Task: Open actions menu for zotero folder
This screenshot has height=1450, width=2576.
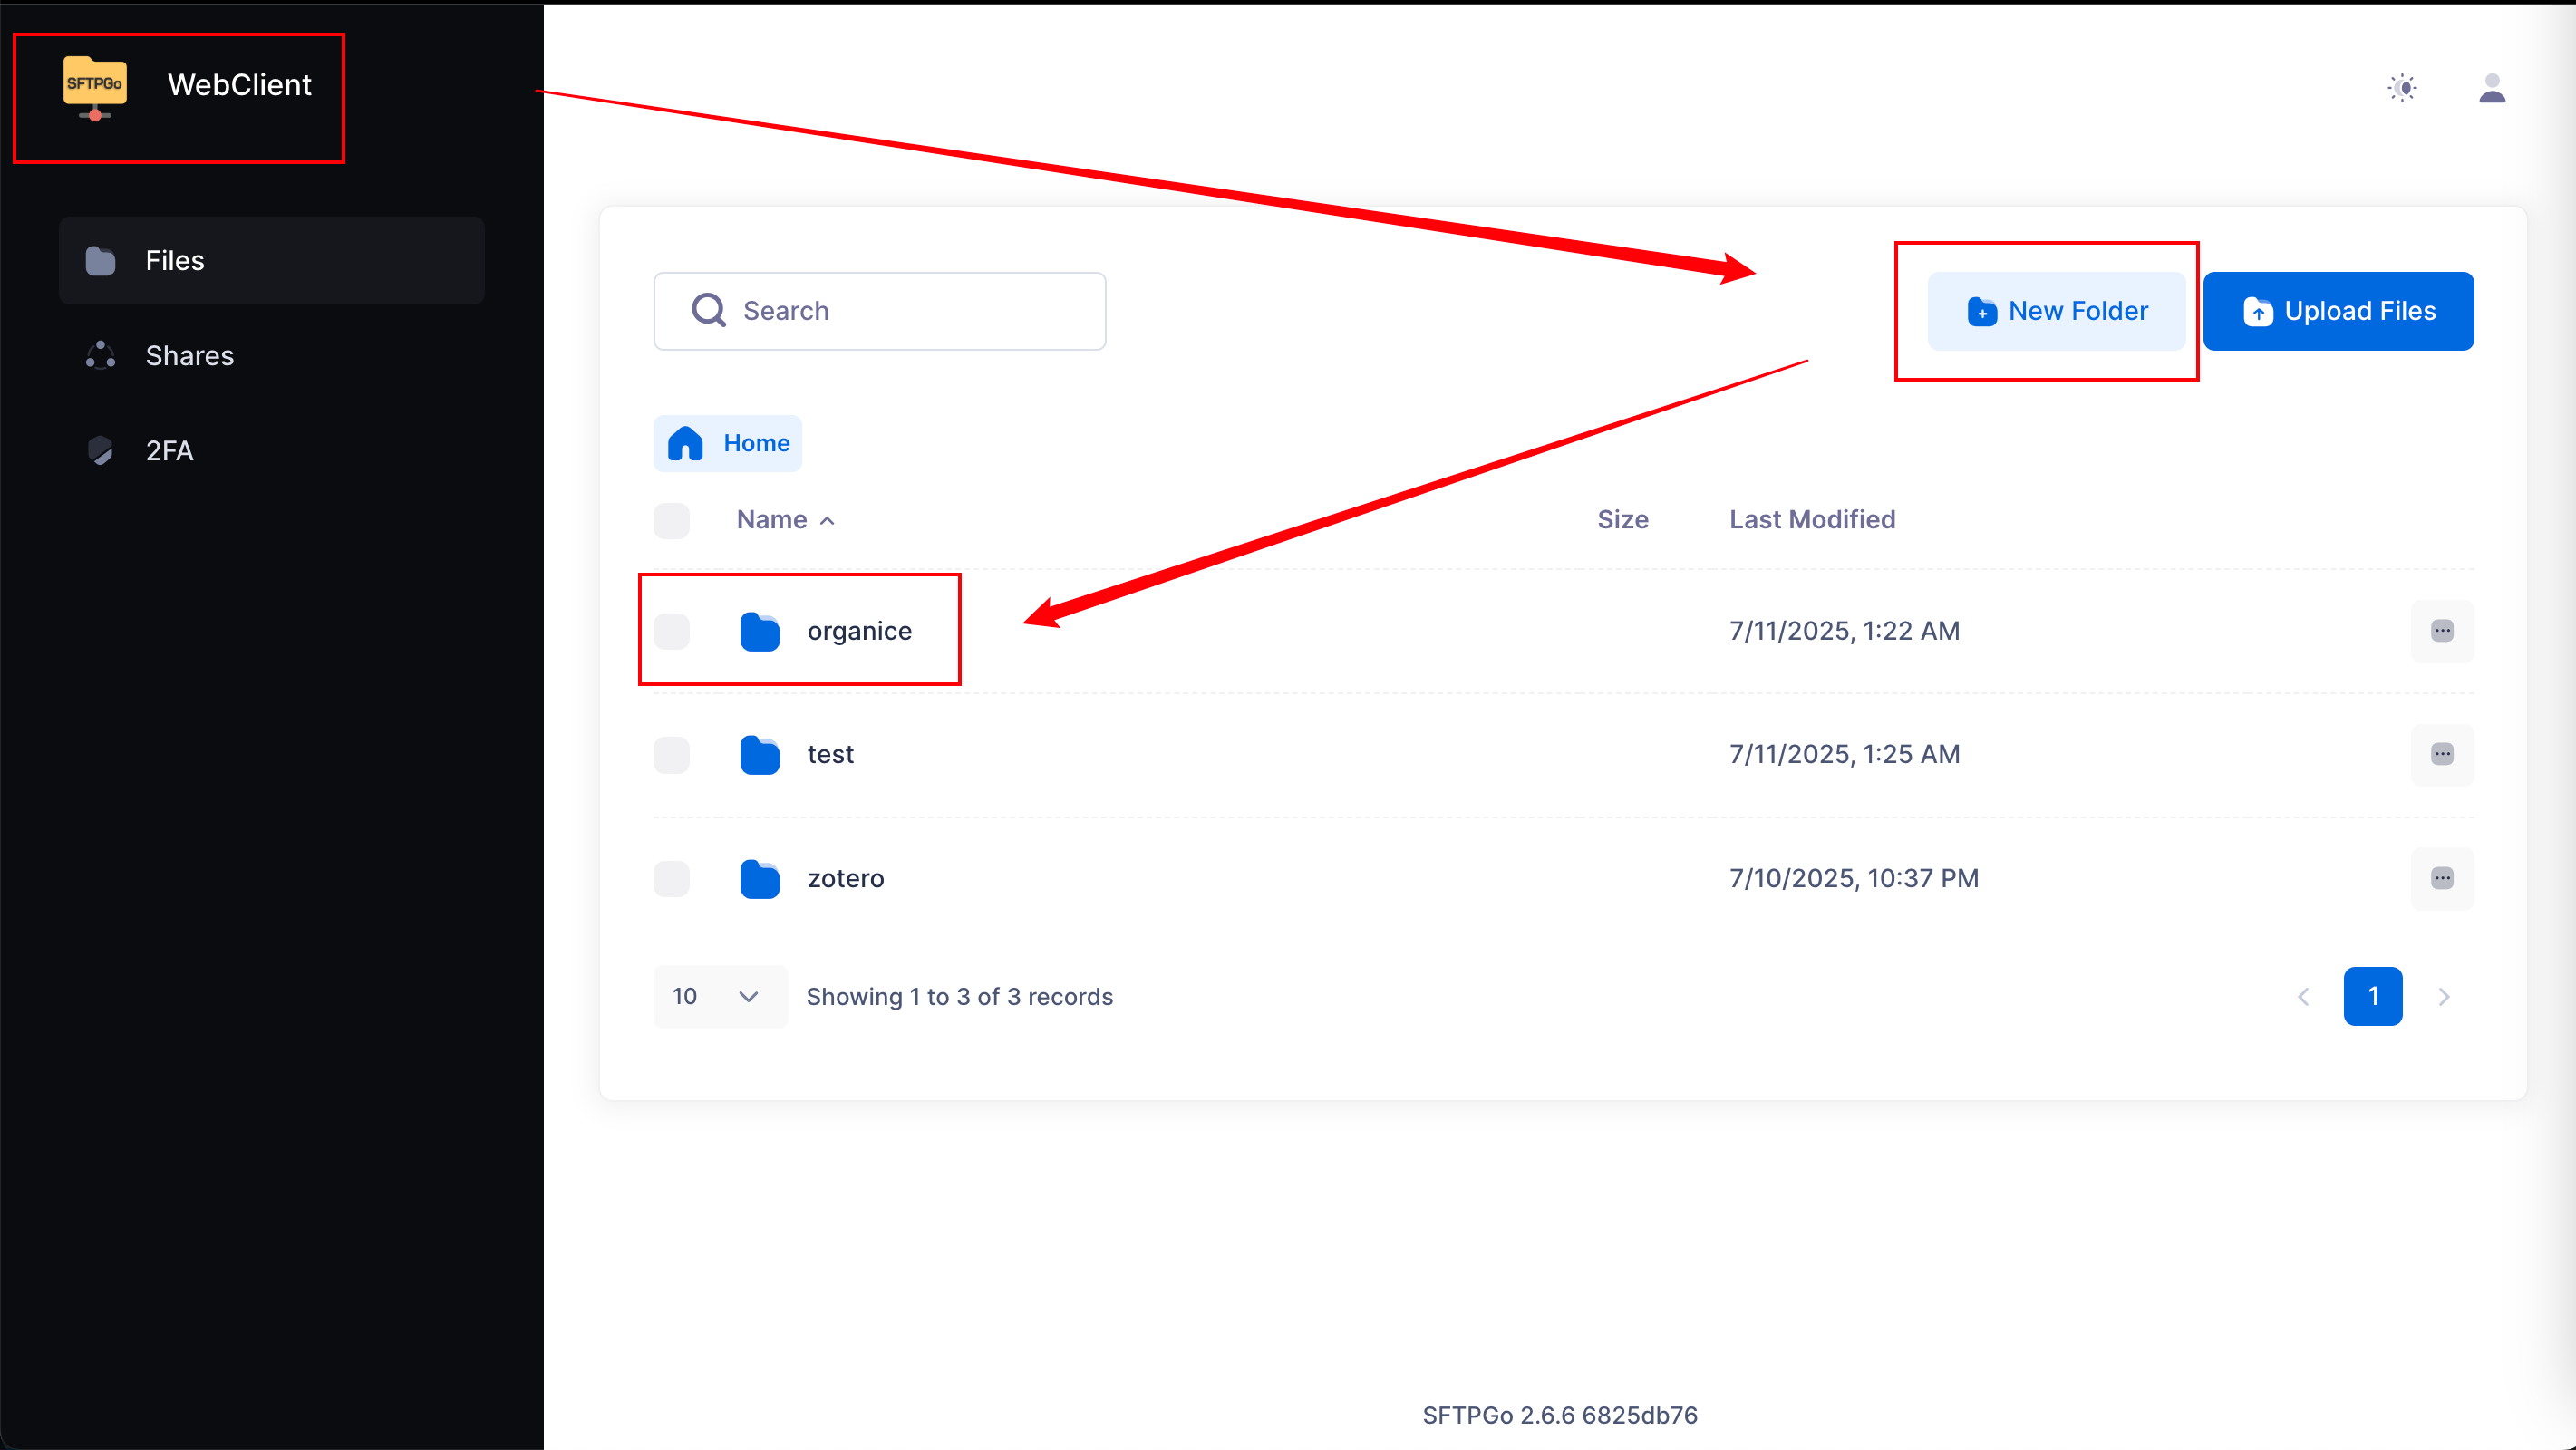Action: point(2442,879)
